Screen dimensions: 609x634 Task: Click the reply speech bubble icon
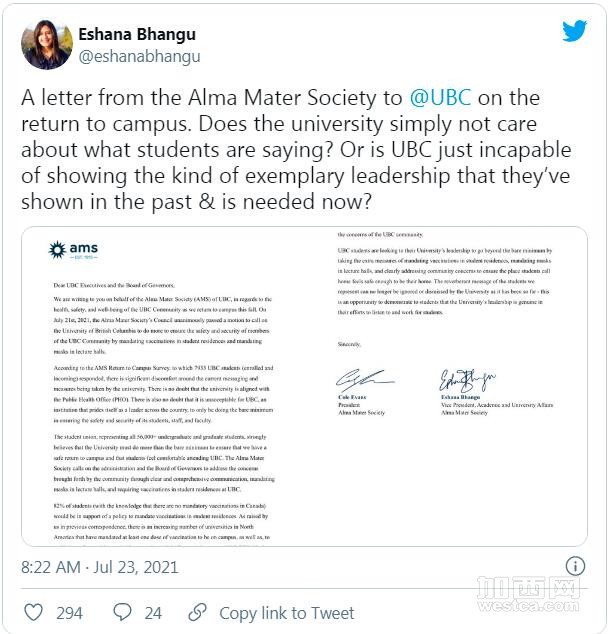pos(123,612)
